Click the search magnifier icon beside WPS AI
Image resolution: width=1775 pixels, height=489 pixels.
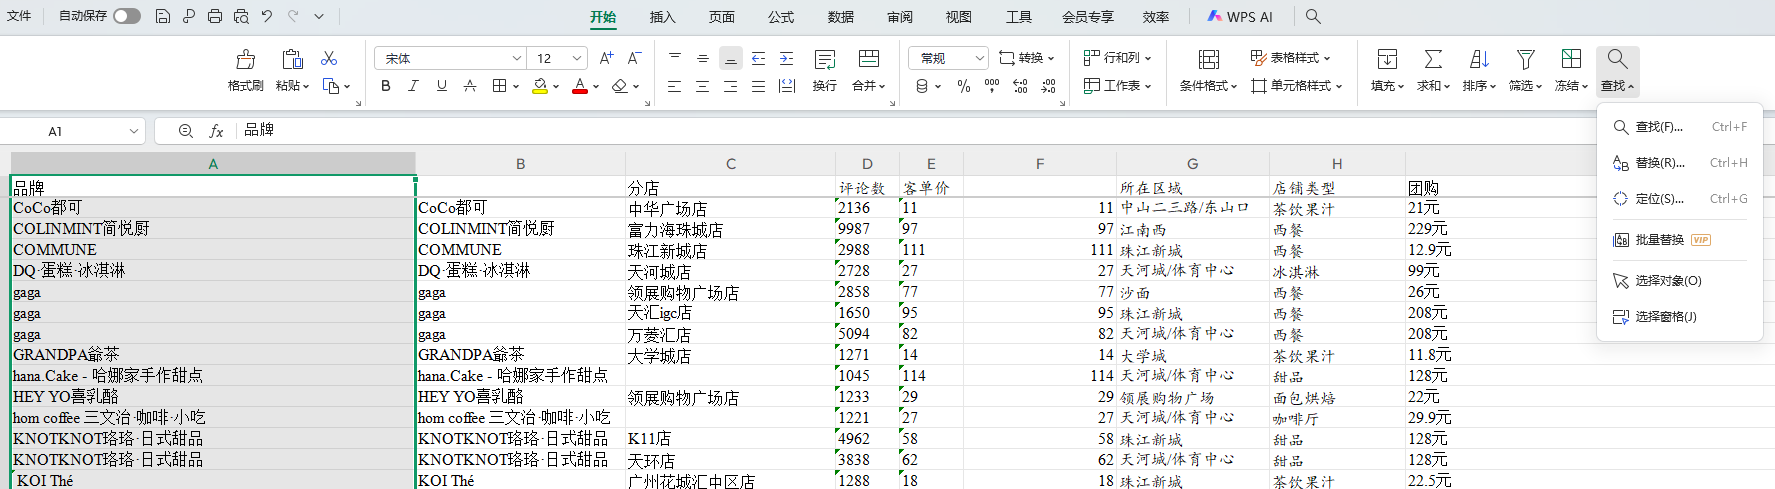(1313, 16)
